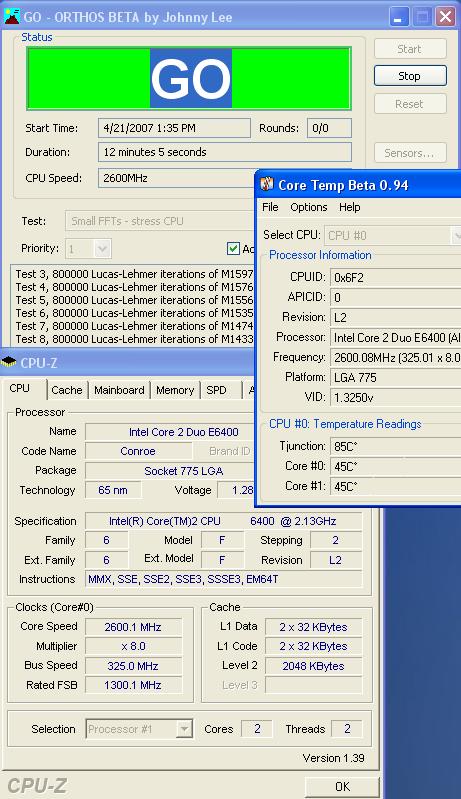The height and width of the screenshot is (799, 461).
Task: Click OK in the CPU-Z window
Action: tap(342, 787)
